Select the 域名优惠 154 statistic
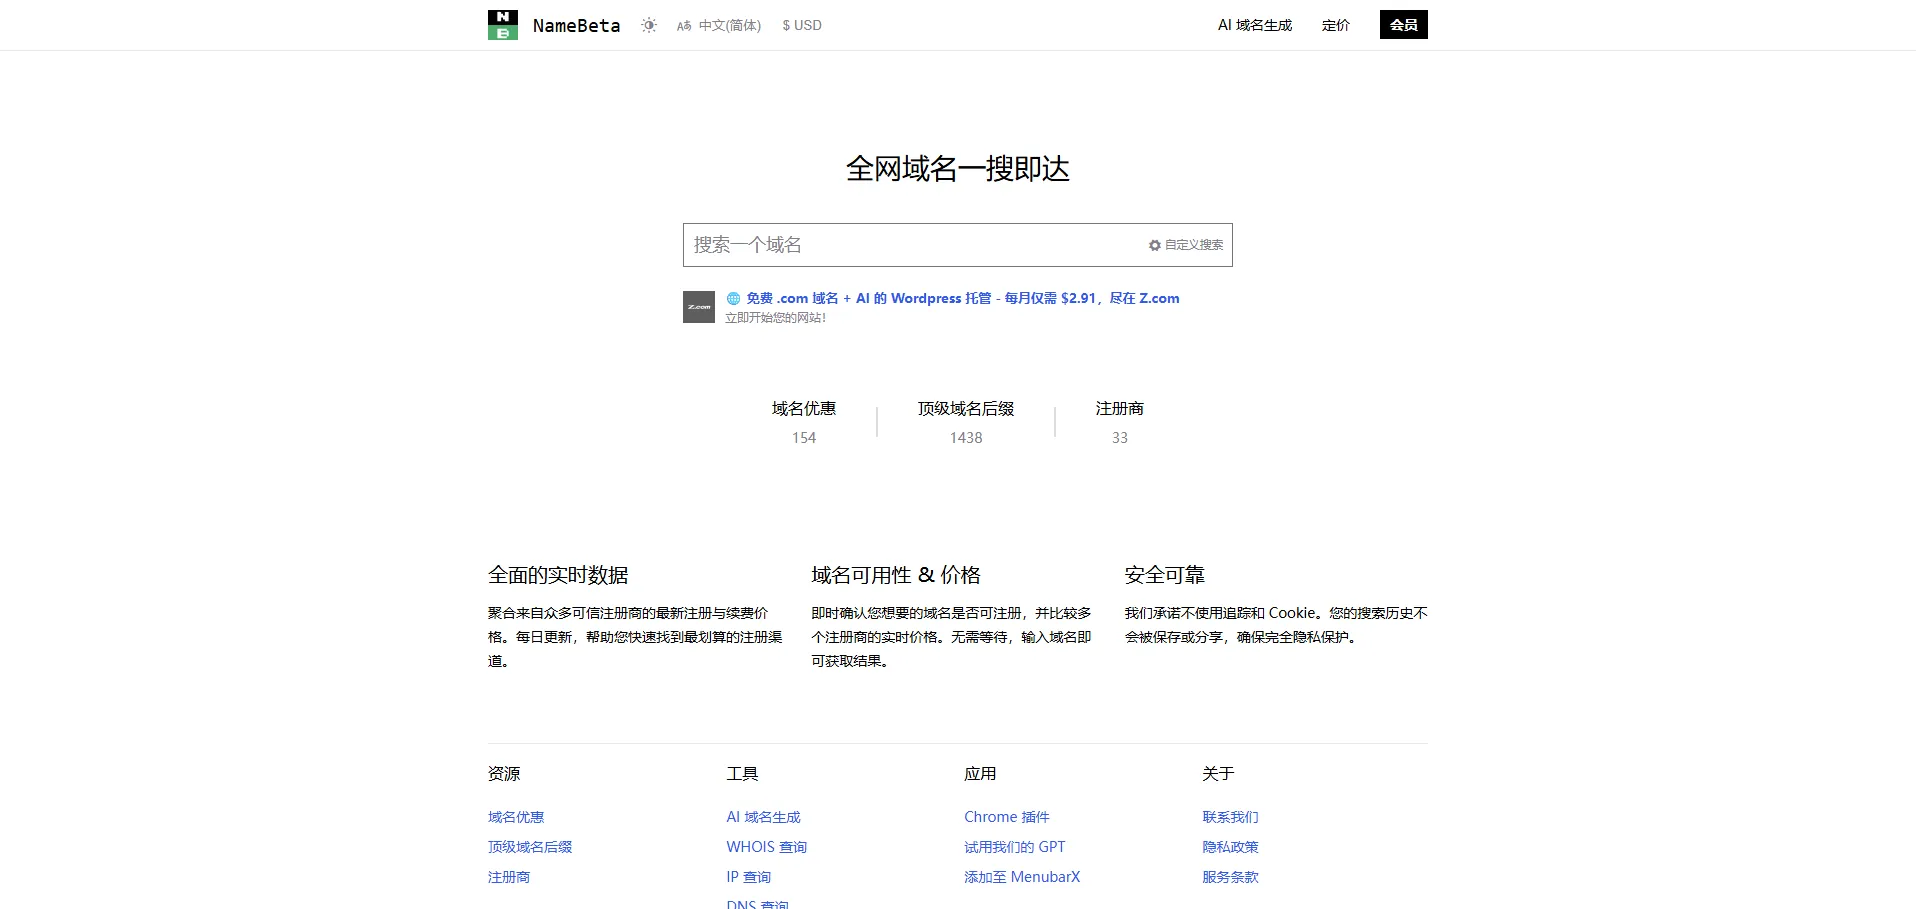Image resolution: width=1916 pixels, height=909 pixels. coord(803,422)
